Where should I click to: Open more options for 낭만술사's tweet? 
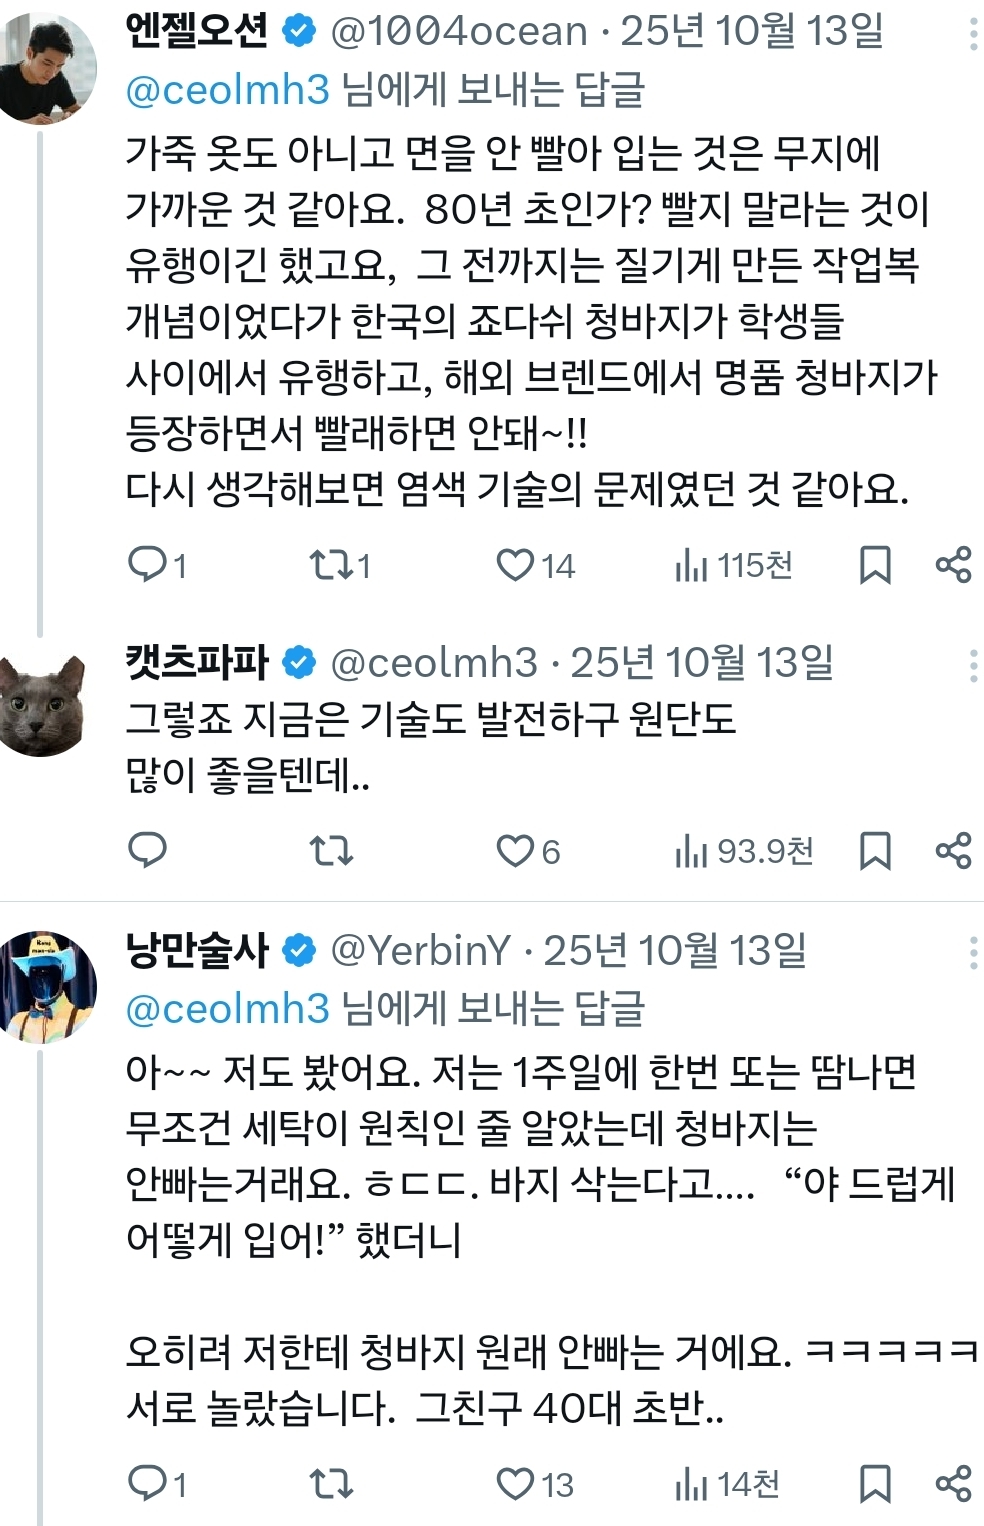pos(973,953)
